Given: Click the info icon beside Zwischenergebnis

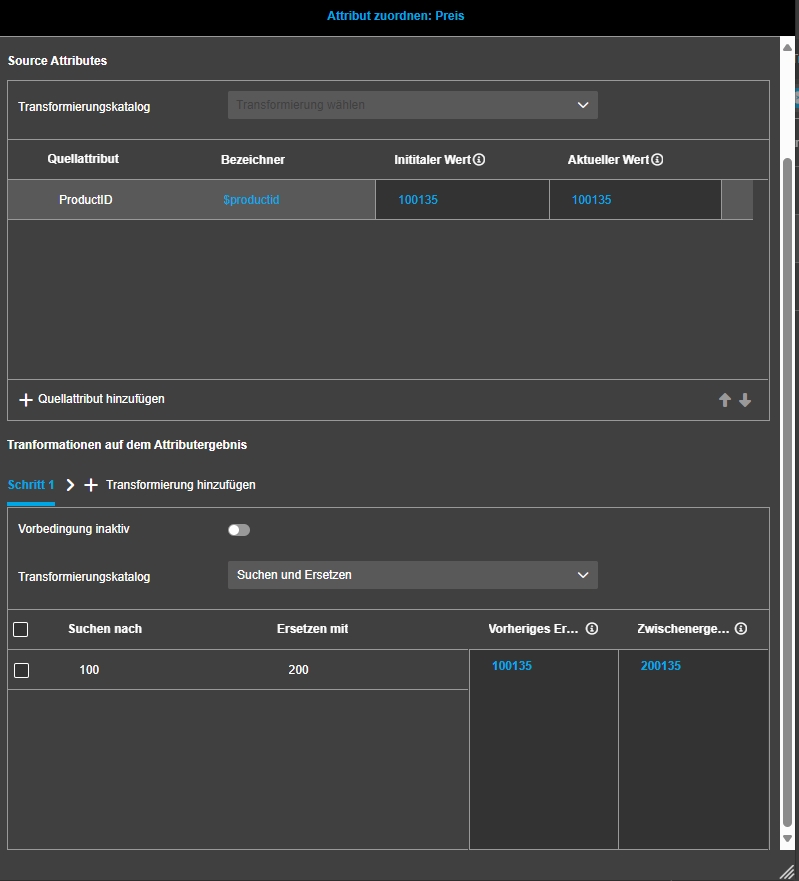Looking at the screenshot, I should point(741,629).
